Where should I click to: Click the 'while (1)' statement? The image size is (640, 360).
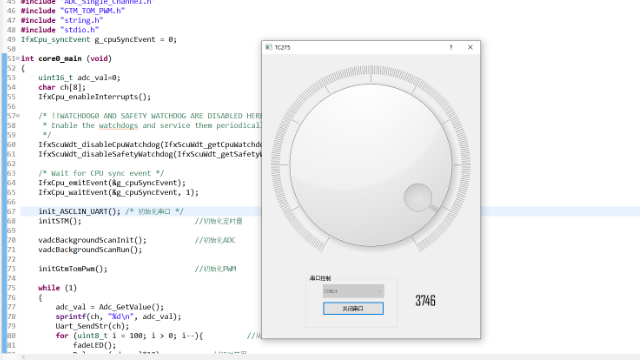pyautogui.click(x=58, y=288)
